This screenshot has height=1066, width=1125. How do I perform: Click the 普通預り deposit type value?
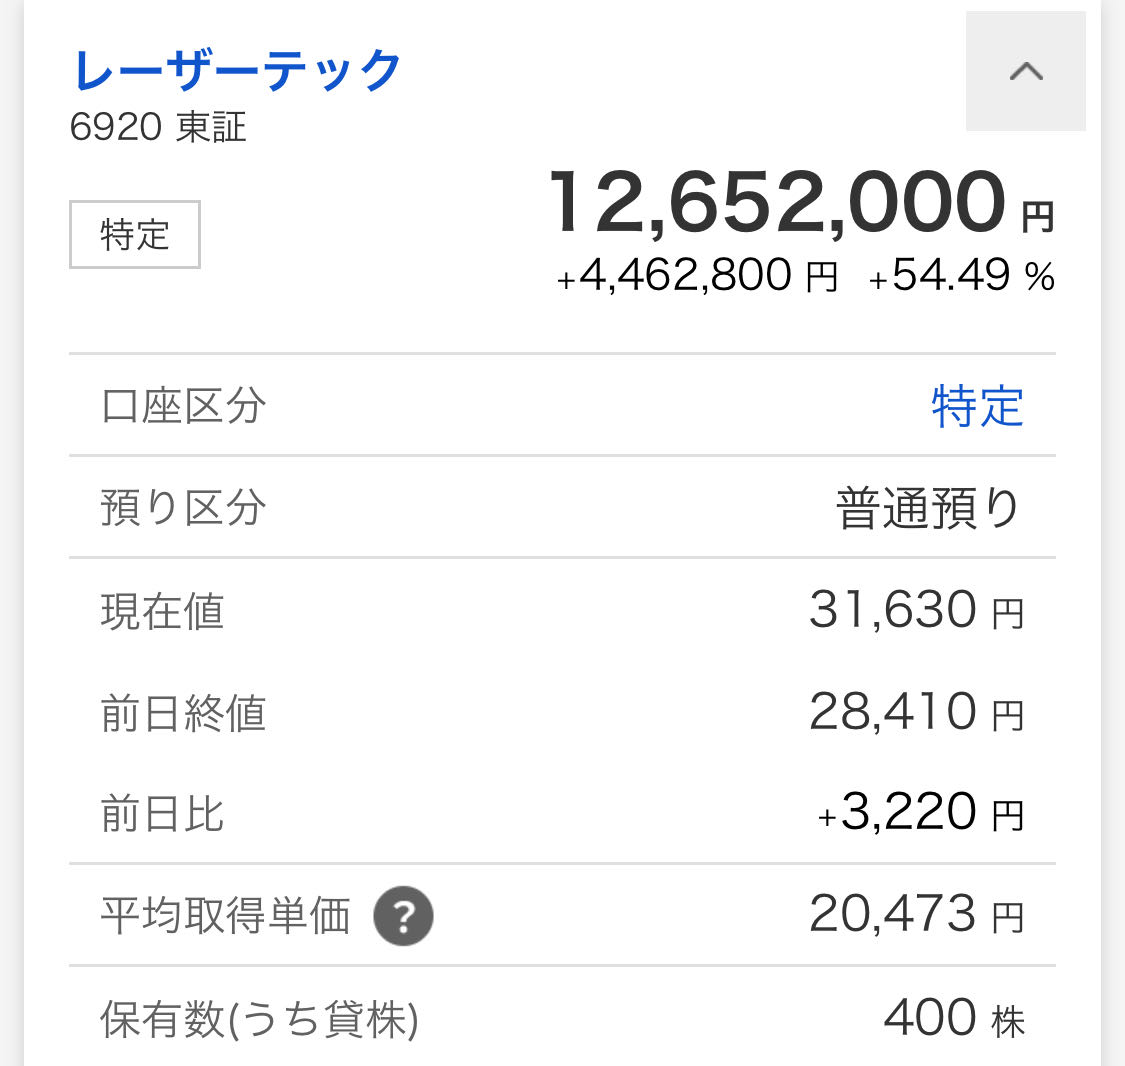click(928, 508)
